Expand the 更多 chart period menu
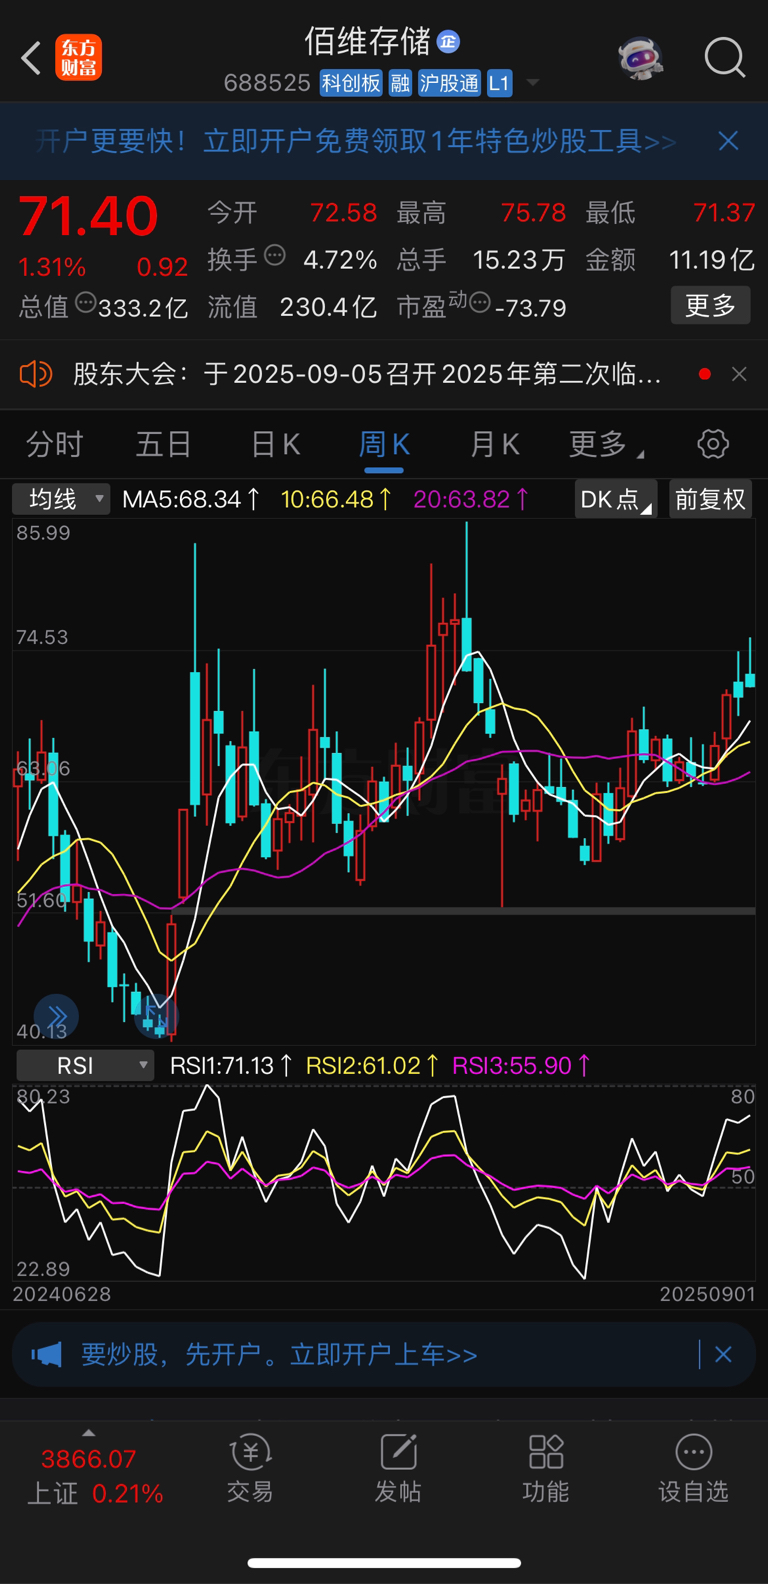Screen dimensions: 768x1584 click(605, 444)
